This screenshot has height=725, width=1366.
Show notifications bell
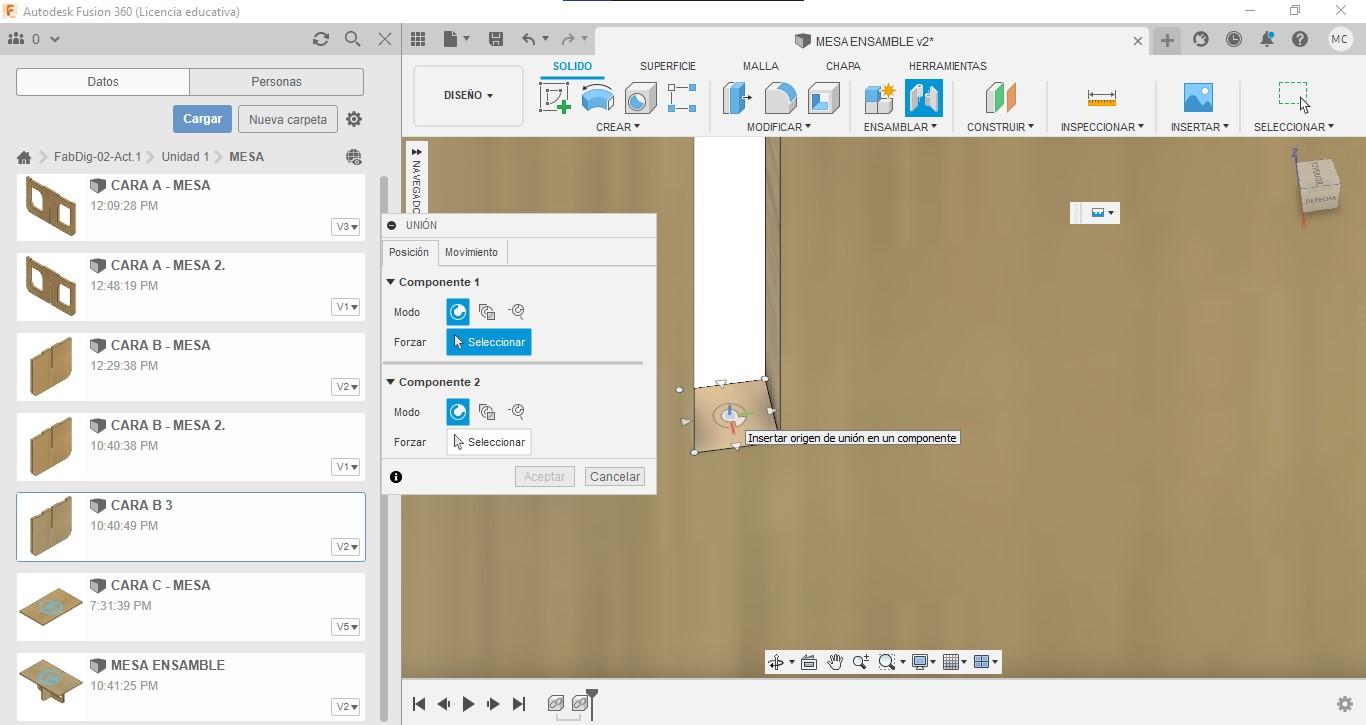tap(1267, 40)
